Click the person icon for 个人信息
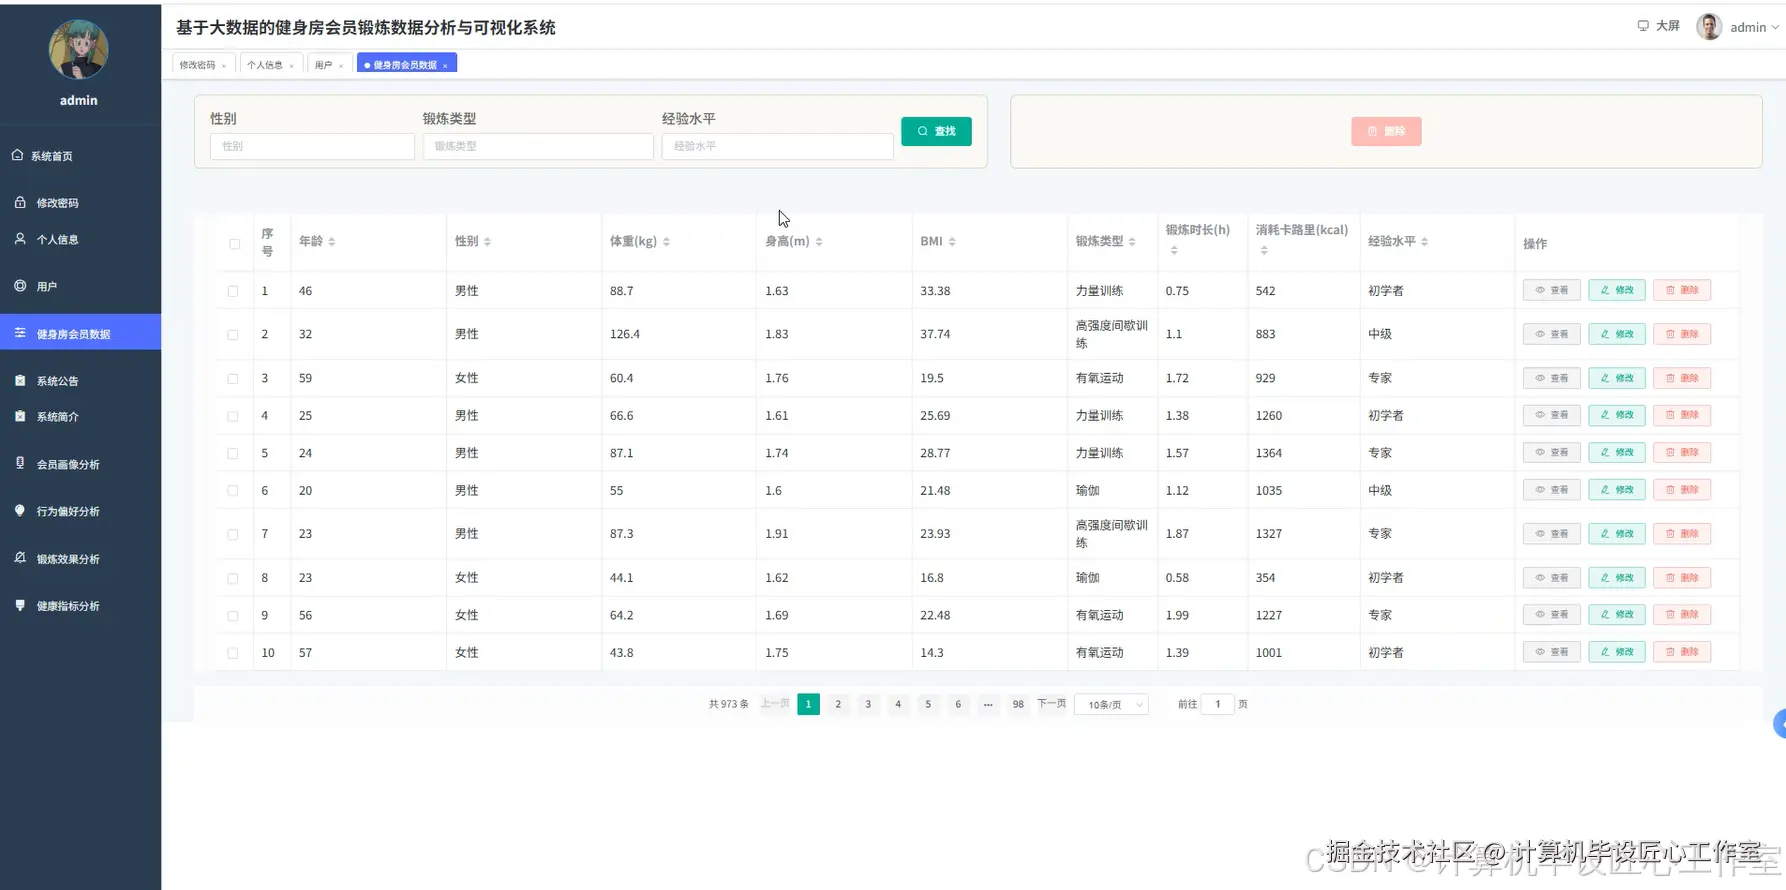 coord(20,239)
